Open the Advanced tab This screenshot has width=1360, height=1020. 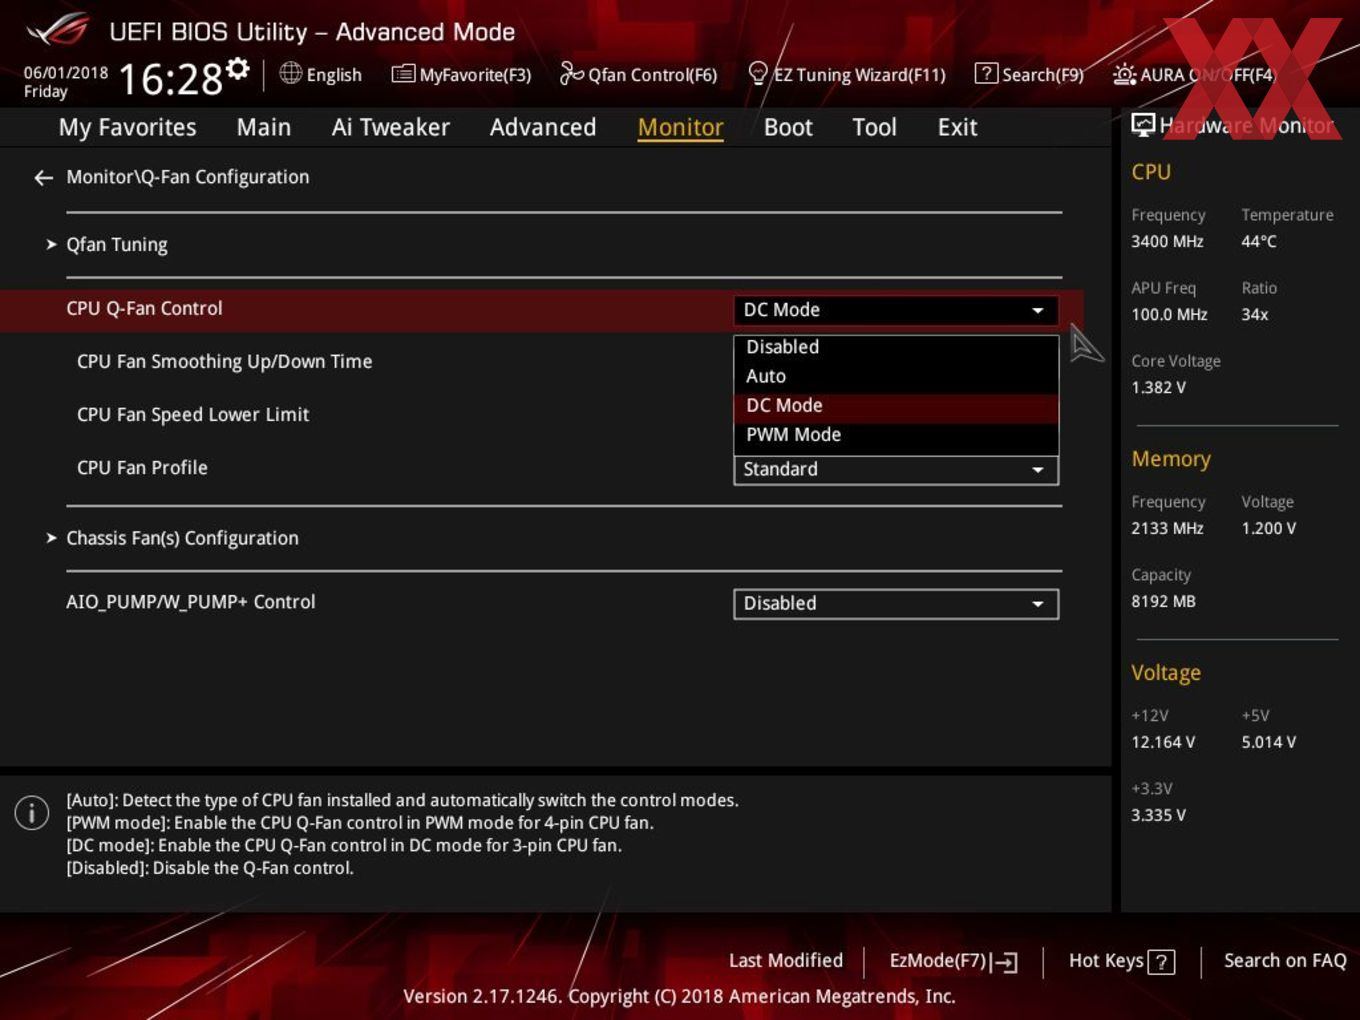pos(543,127)
